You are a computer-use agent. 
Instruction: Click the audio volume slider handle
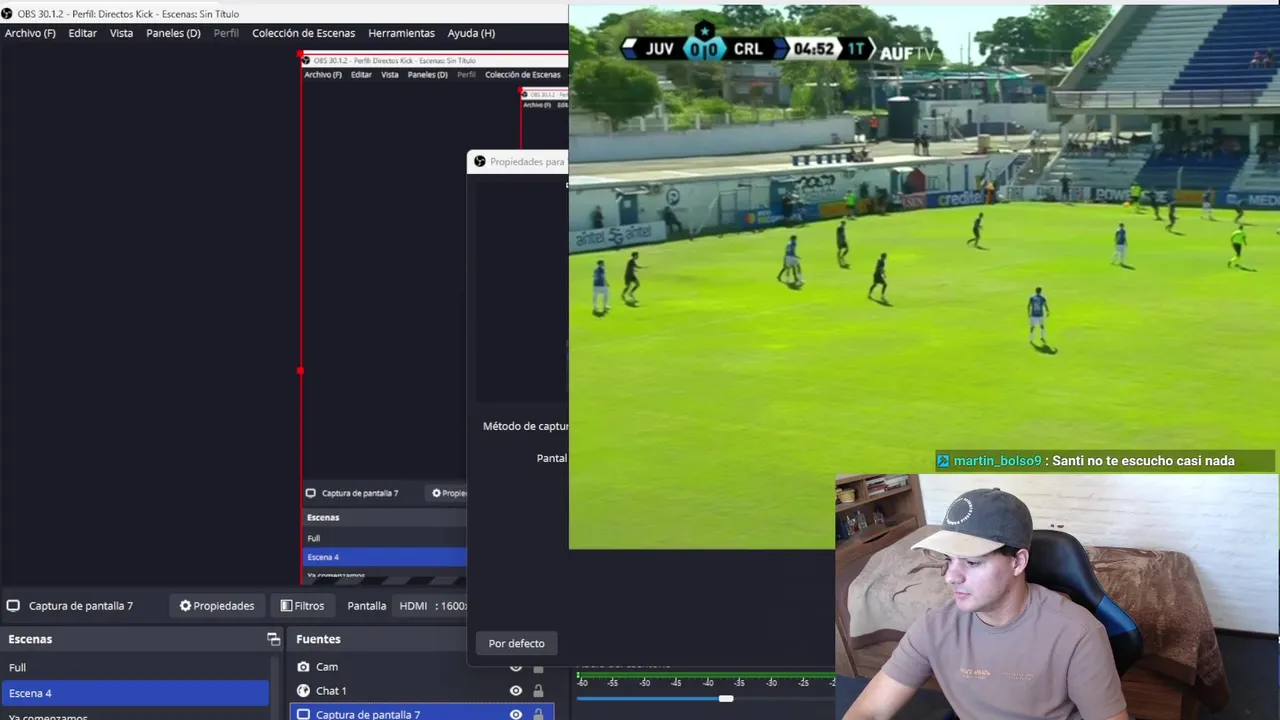726,699
